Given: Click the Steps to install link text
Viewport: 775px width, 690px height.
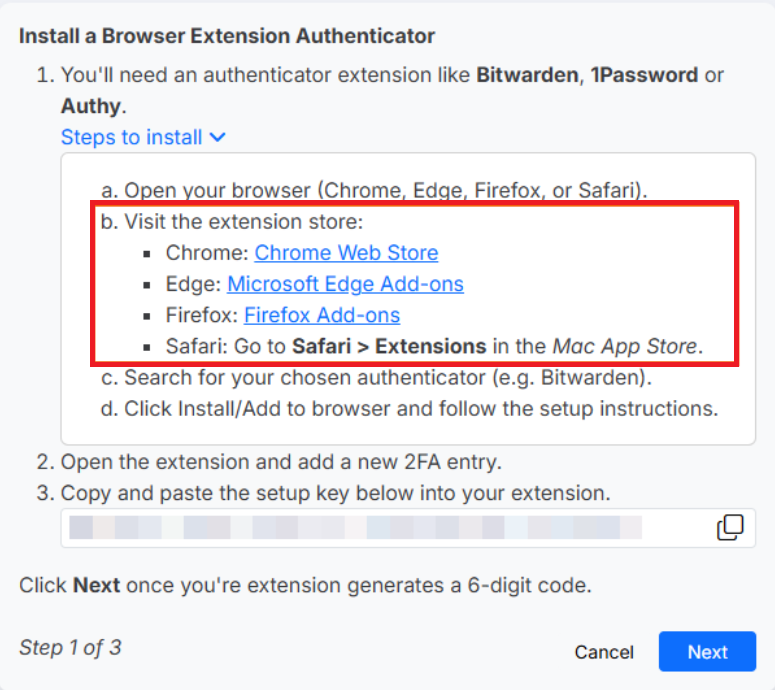Looking at the screenshot, I should pos(131,137).
